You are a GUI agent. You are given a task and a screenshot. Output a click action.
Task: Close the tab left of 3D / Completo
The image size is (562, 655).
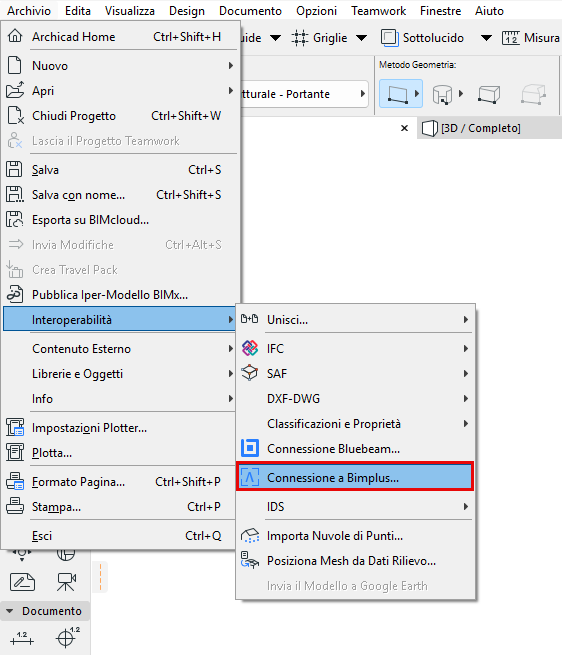(x=404, y=128)
